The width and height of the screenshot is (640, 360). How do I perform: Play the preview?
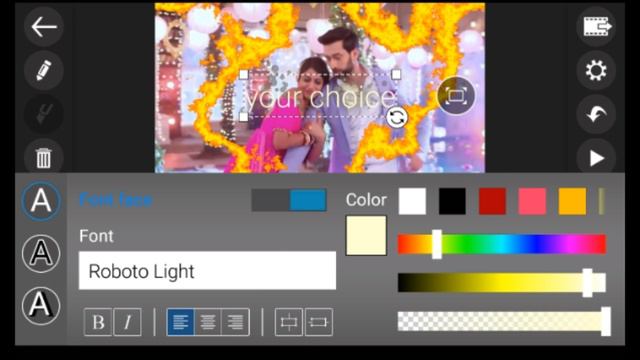point(596,158)
